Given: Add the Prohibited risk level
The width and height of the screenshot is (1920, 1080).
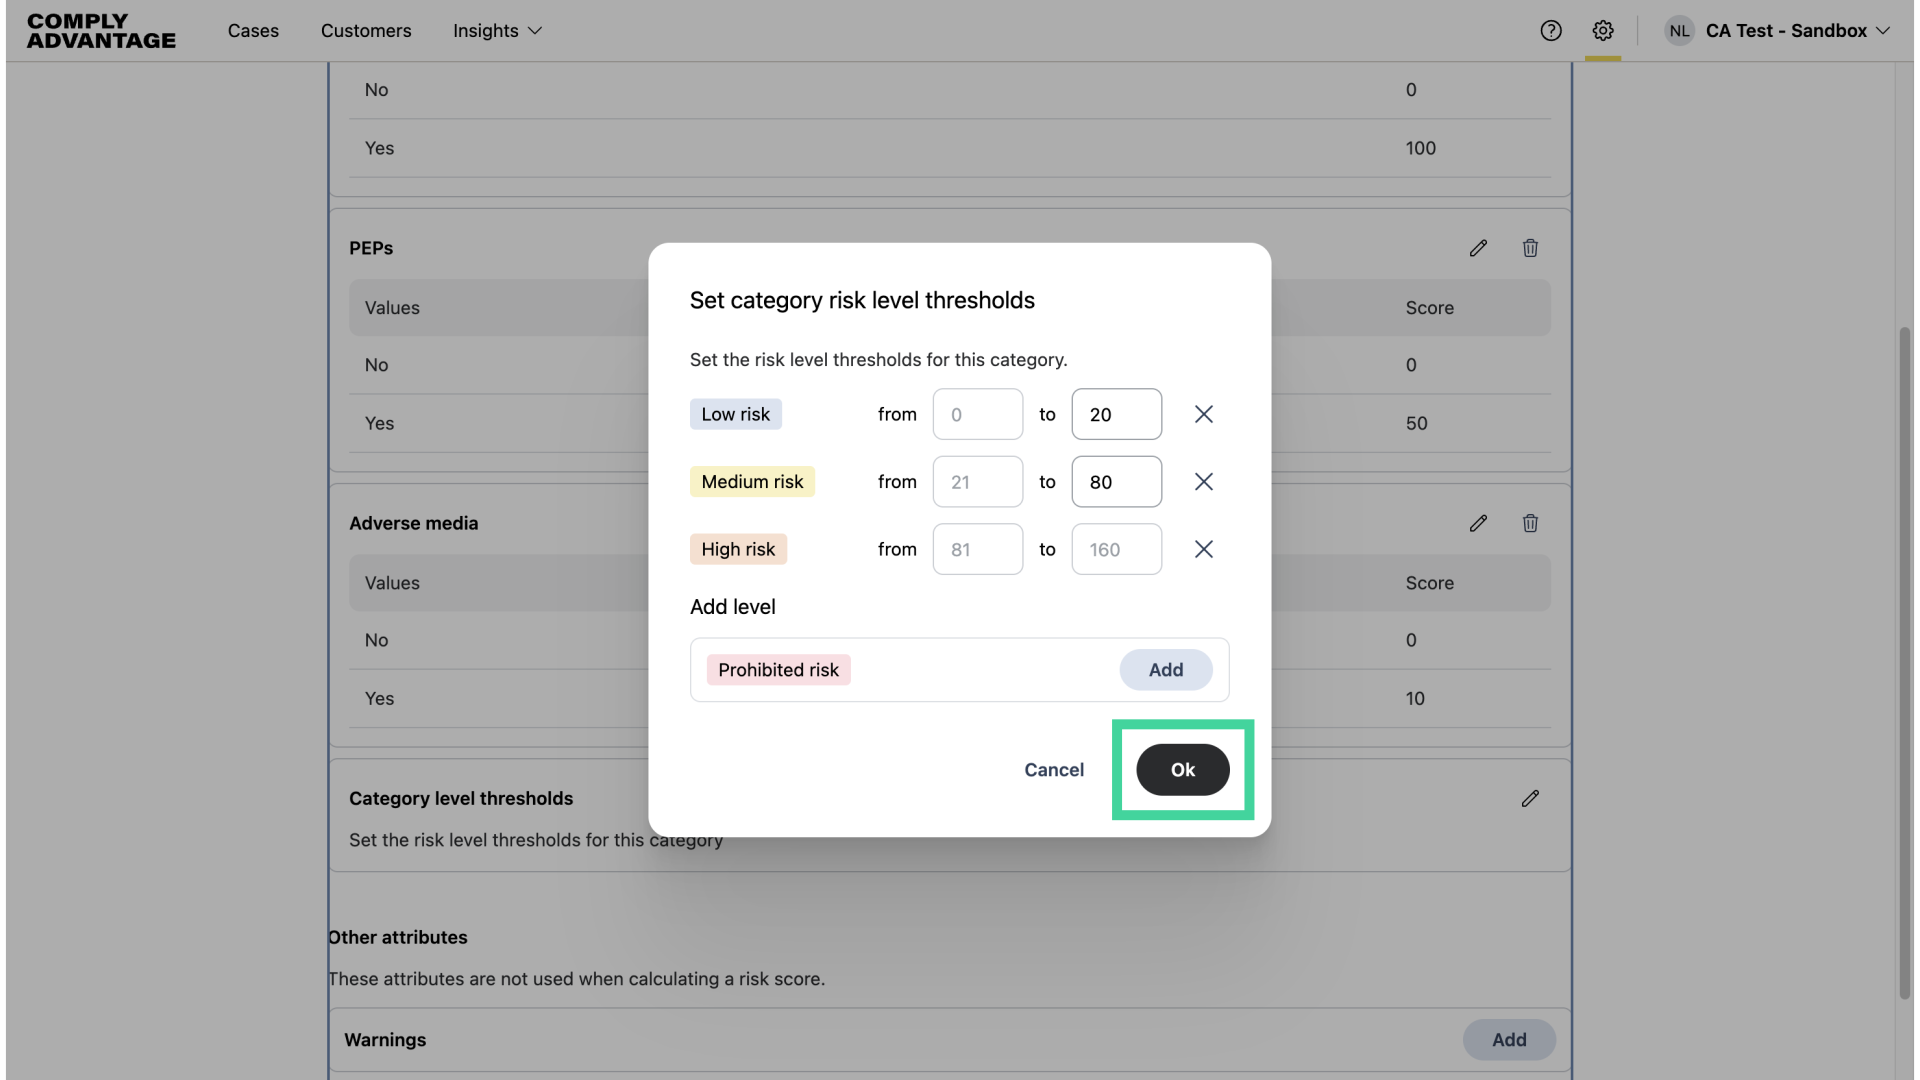Looking at the screenshot, I should [1166, 669].
